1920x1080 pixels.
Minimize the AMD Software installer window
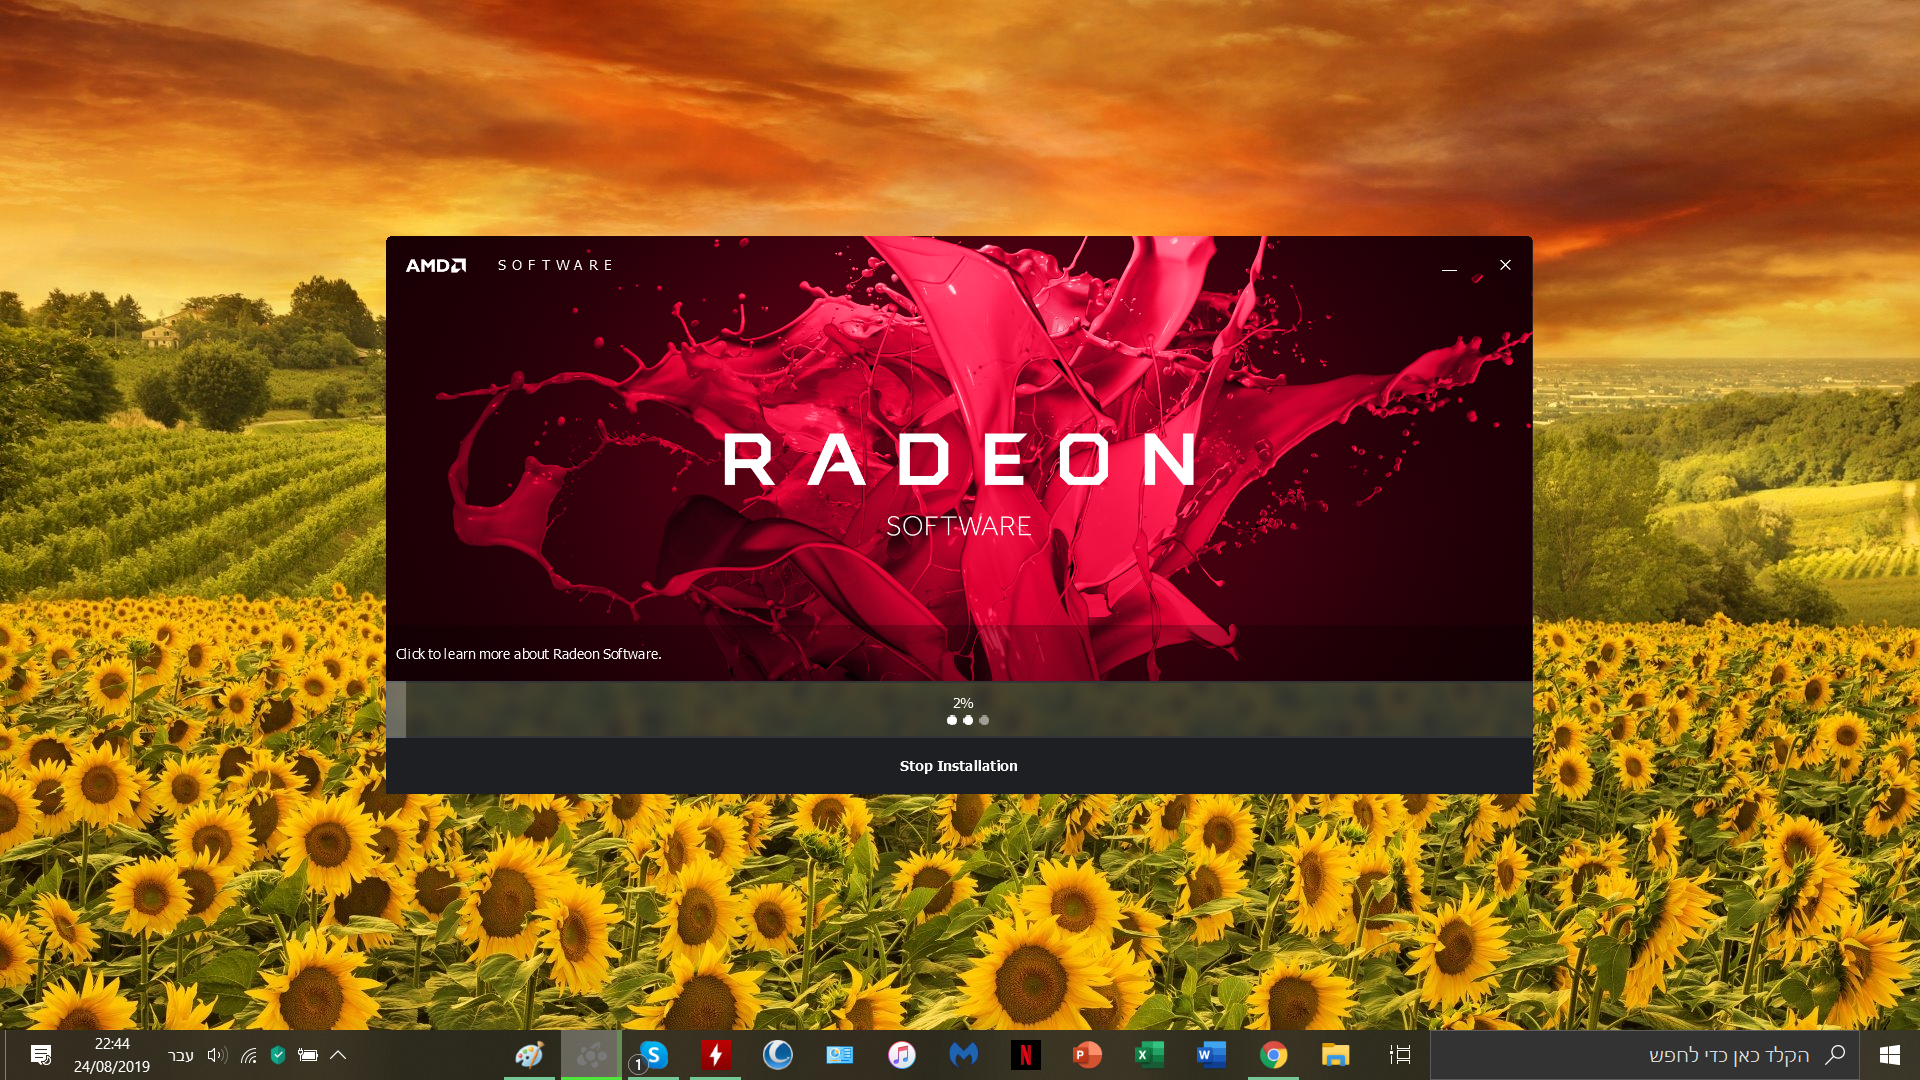[x=1449, y=266]
